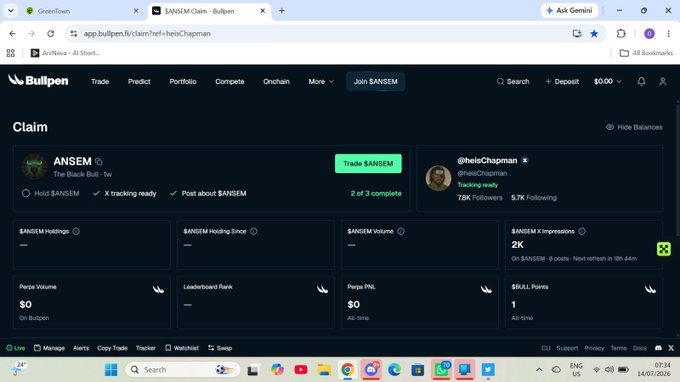The image size is (680, 382).
Task: Open Chrome profile avatar
Action: [649, 33]
